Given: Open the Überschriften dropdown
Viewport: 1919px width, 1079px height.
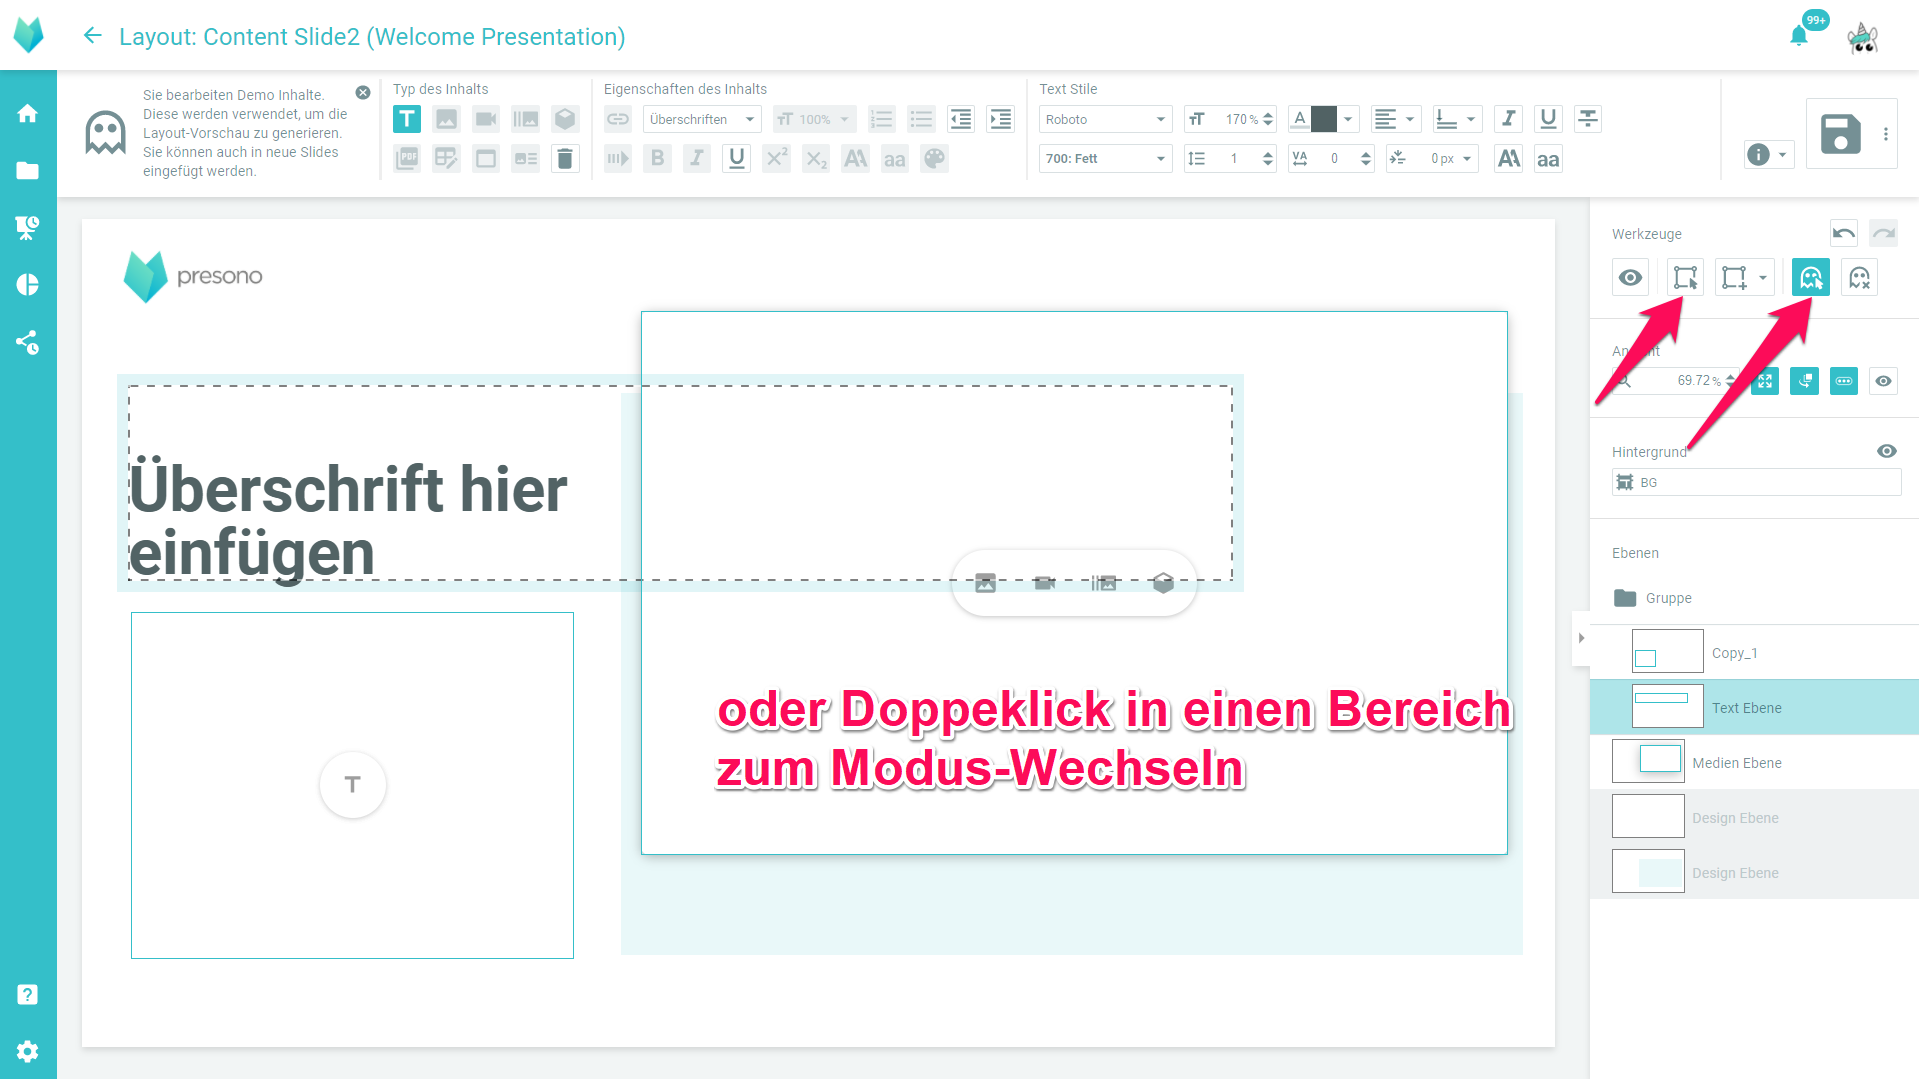Looking at the screenshot, I should 700,119.
